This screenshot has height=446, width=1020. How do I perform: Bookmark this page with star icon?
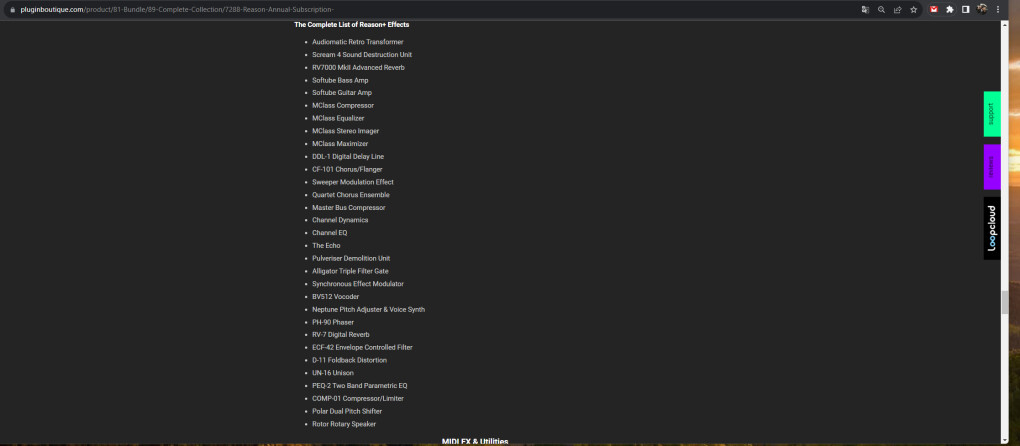[x=914, y=10]
